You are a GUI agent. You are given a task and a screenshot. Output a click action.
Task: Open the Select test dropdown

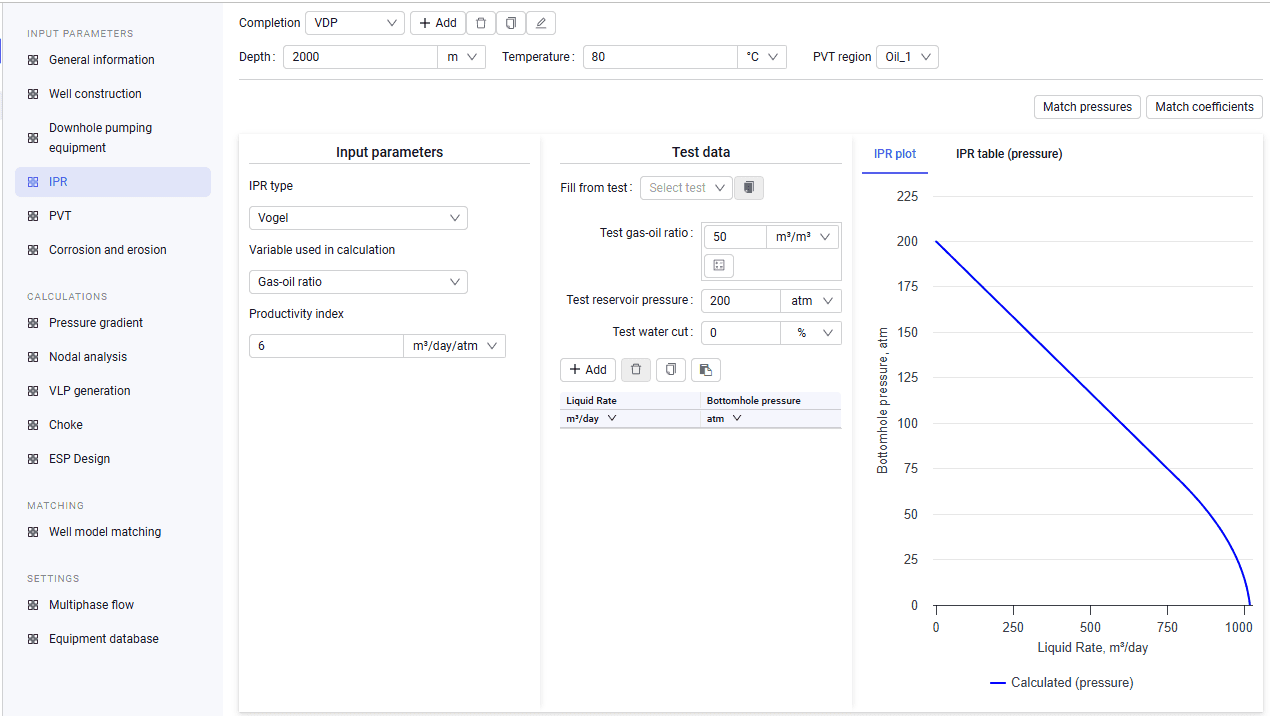point(686,187)
